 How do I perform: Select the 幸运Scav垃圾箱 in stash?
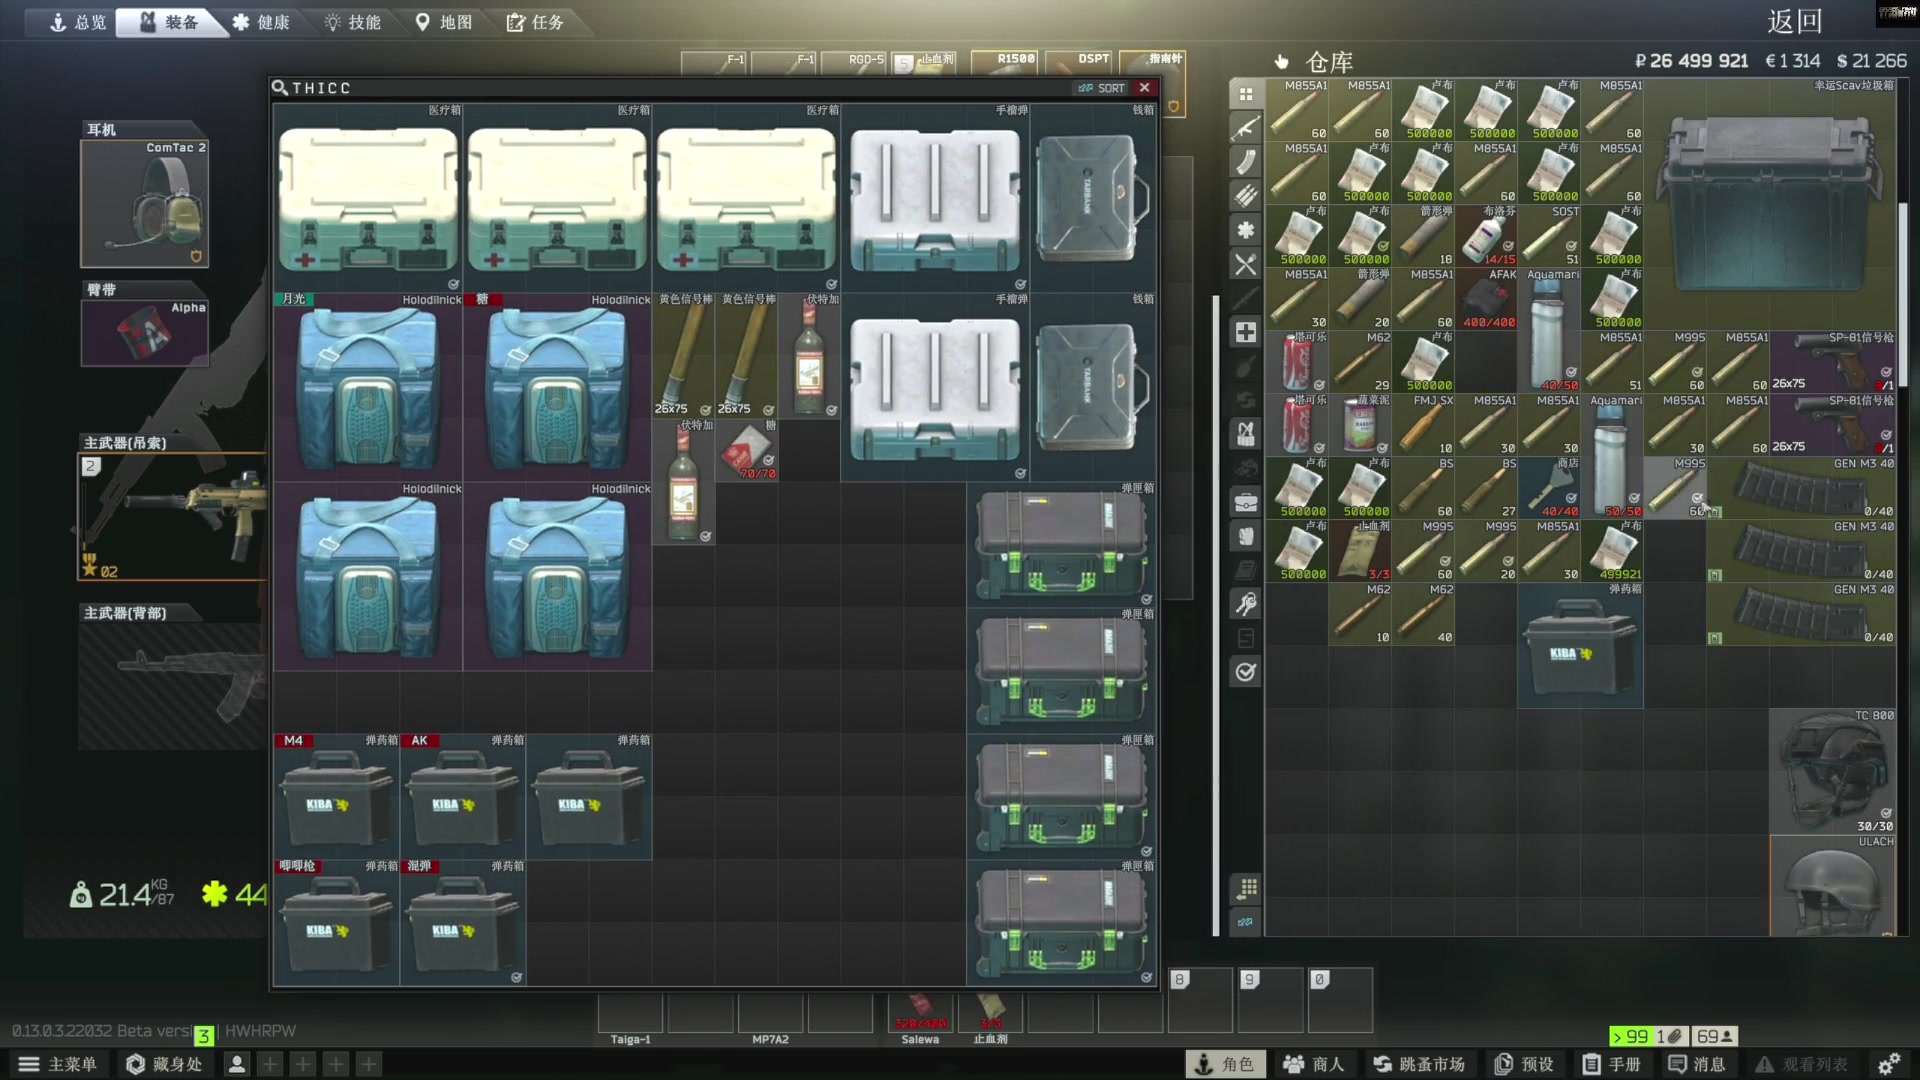(1769, 204)
